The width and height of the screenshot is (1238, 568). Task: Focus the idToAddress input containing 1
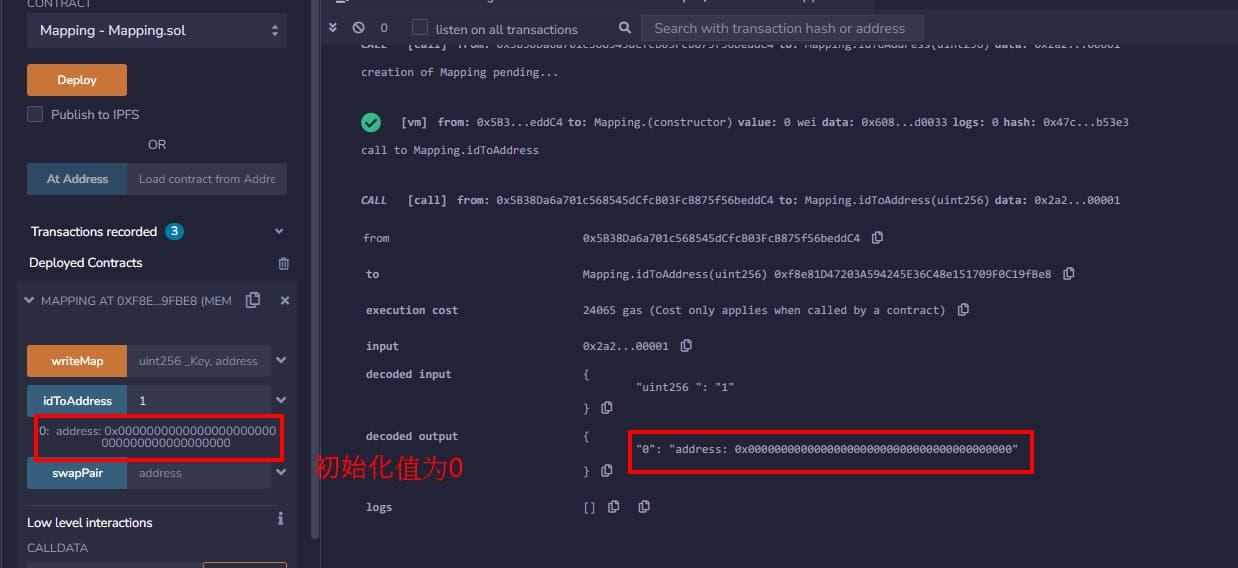pyautogui.click(x=199, y=400)
